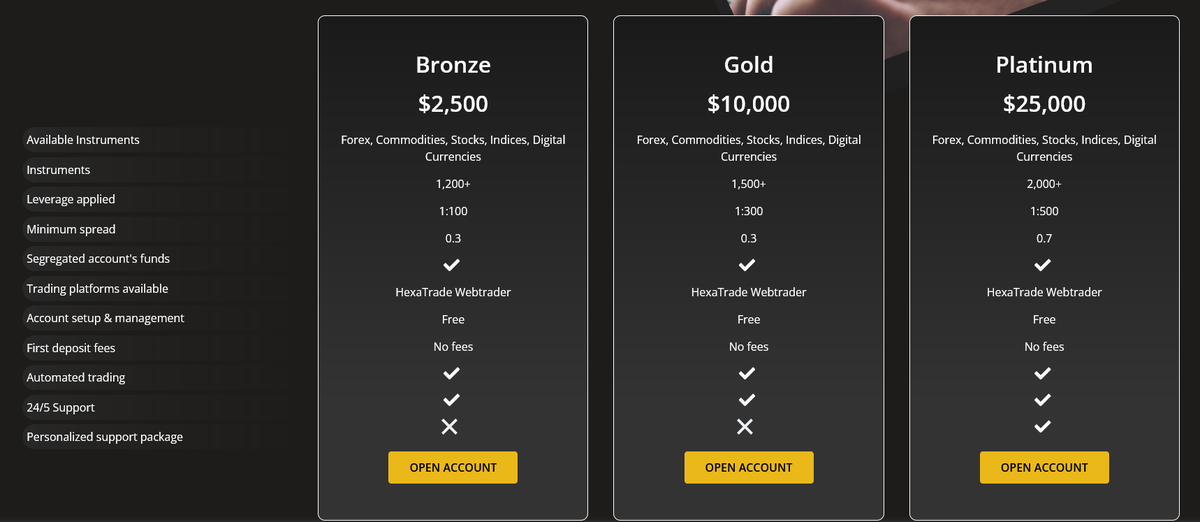Click the Platinum $25,000 price
1200x522 pixels.
1044,104
